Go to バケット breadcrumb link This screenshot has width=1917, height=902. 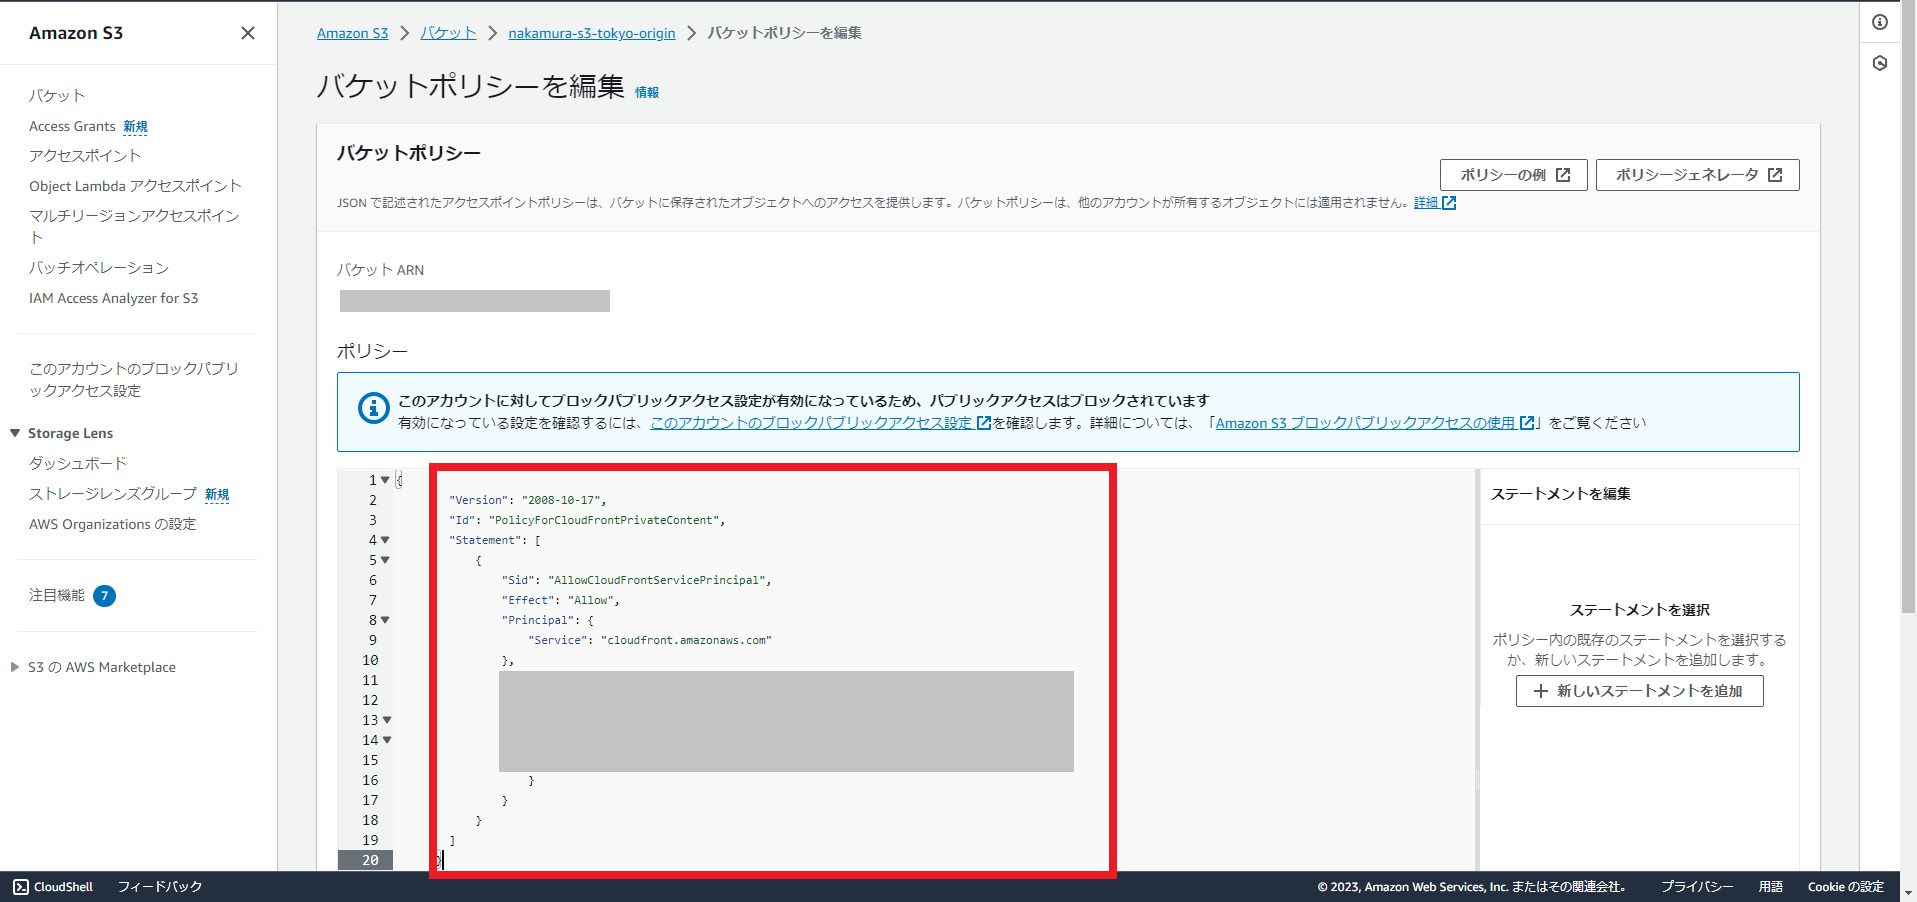point(448,33)
